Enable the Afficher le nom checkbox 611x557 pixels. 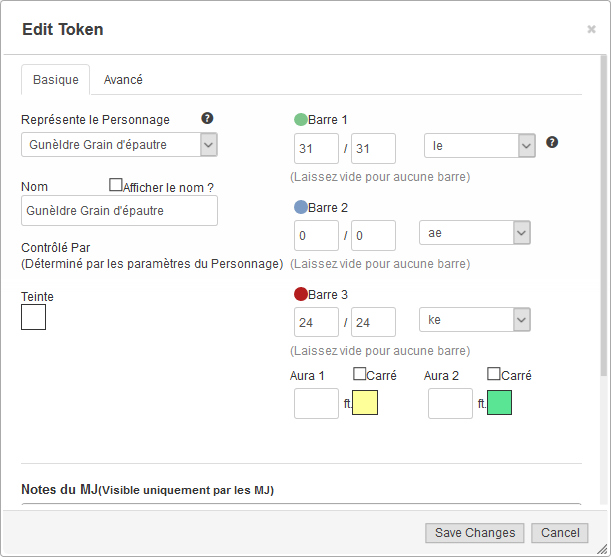pyautogui.click(x=116, y=185)
